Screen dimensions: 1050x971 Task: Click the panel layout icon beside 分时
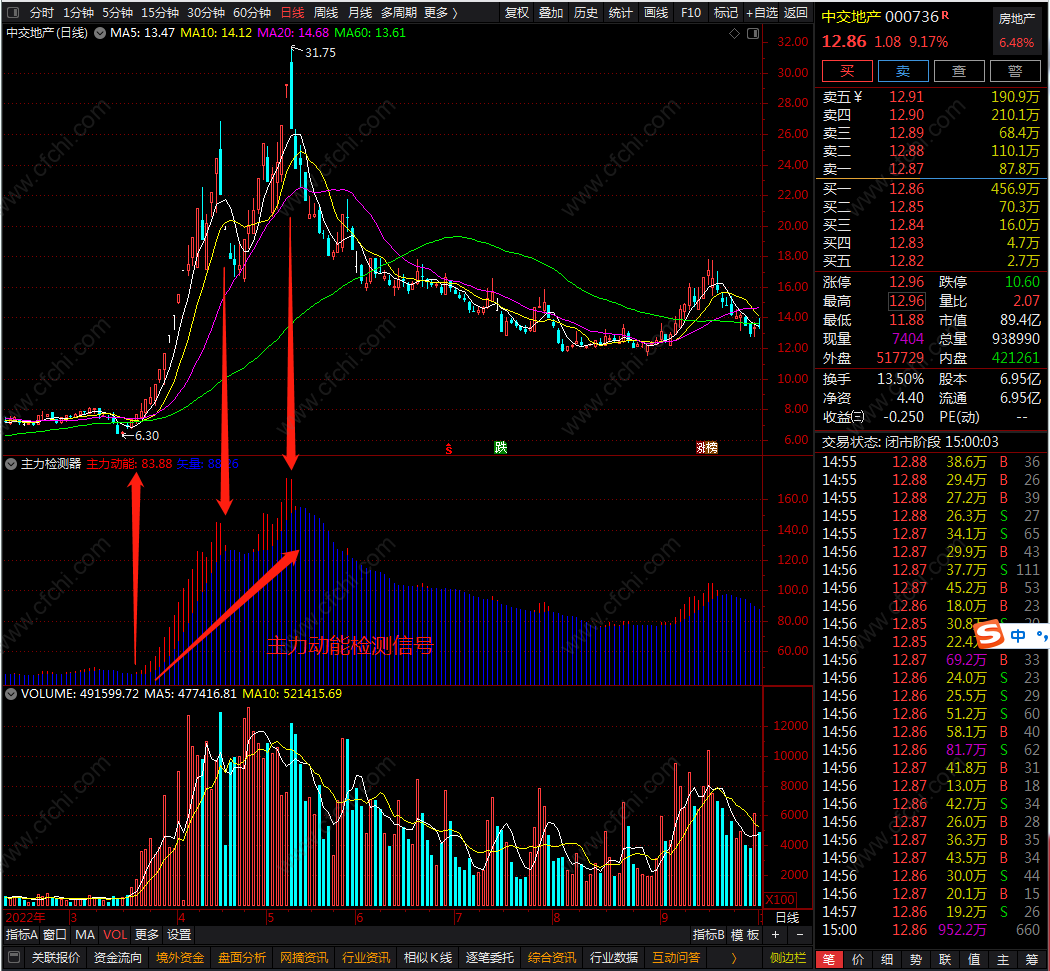pyautogui.click(x=13, y=12)
